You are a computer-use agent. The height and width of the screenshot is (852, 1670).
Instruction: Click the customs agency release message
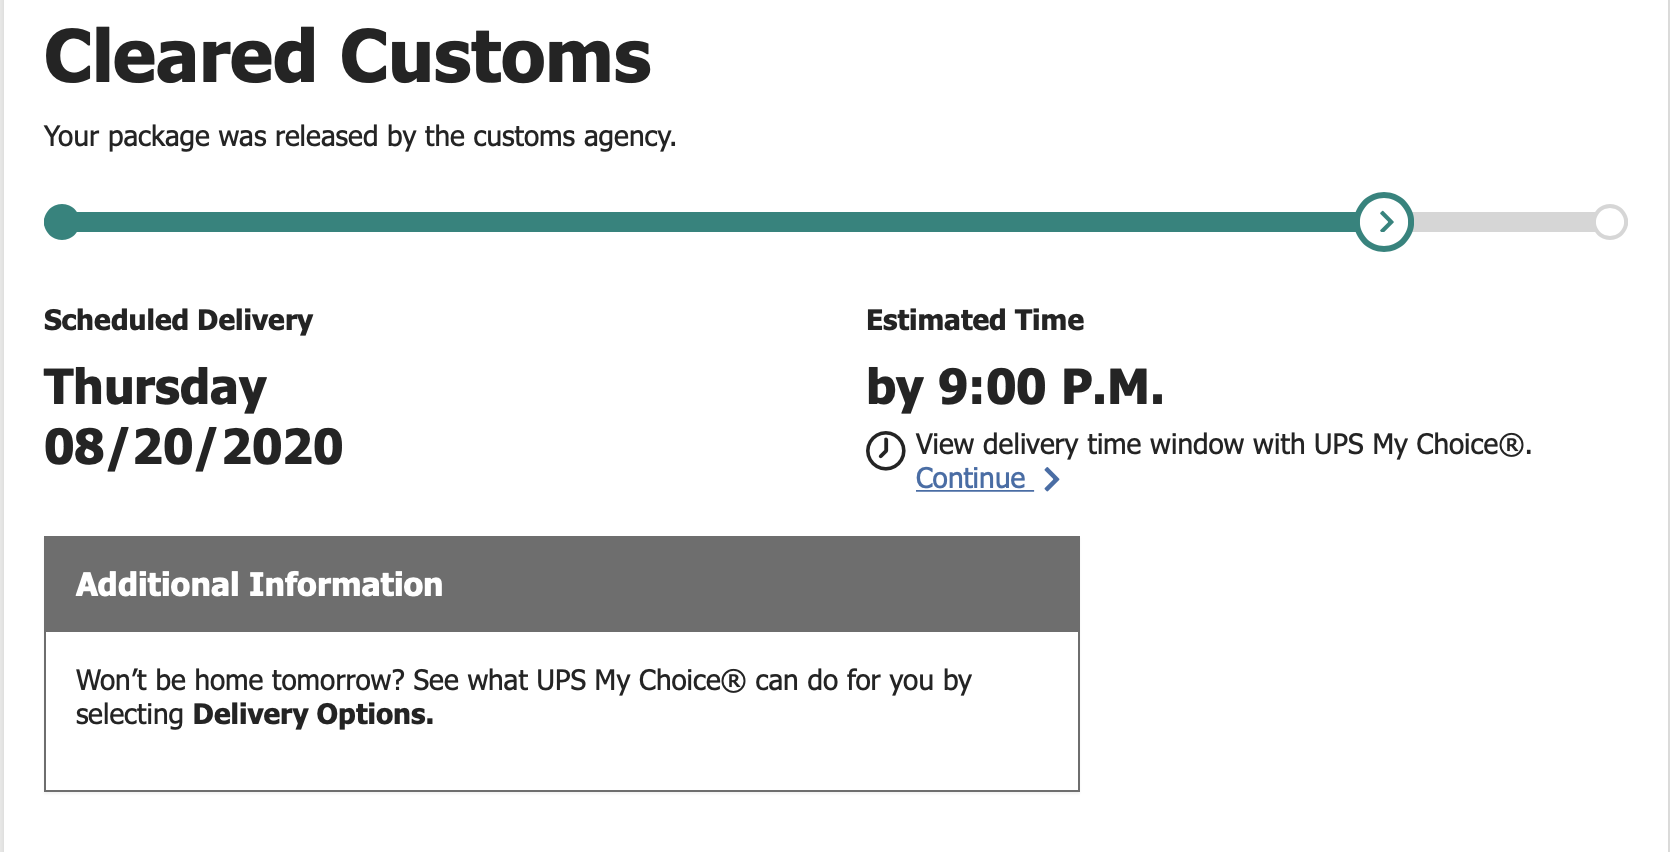tap(360, 136)
